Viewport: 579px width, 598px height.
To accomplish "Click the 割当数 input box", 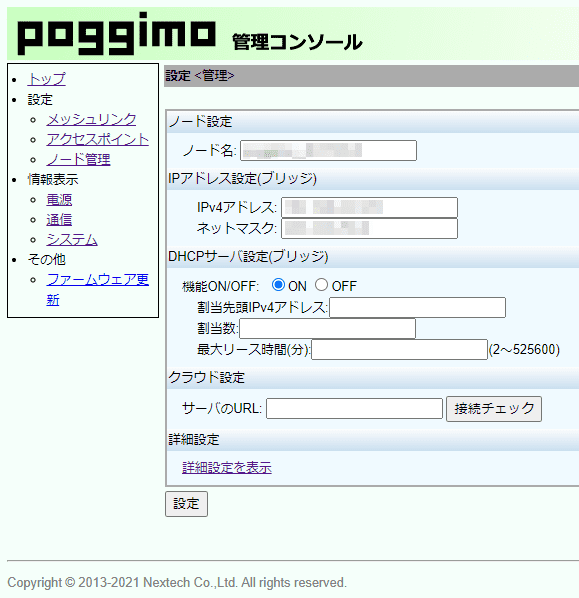I will coord(327,328).
